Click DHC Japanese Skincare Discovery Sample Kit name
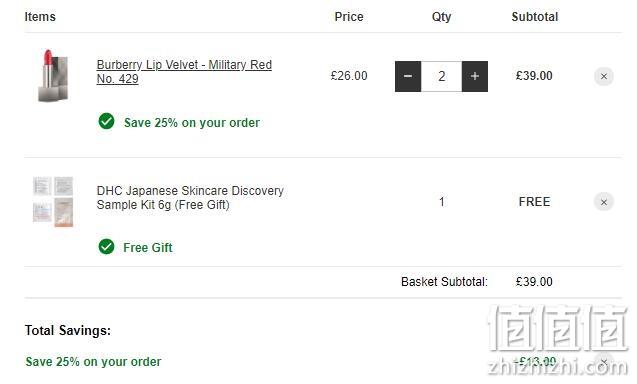The height and width of the screenshot is (384, 637). (x=190, y=197)
